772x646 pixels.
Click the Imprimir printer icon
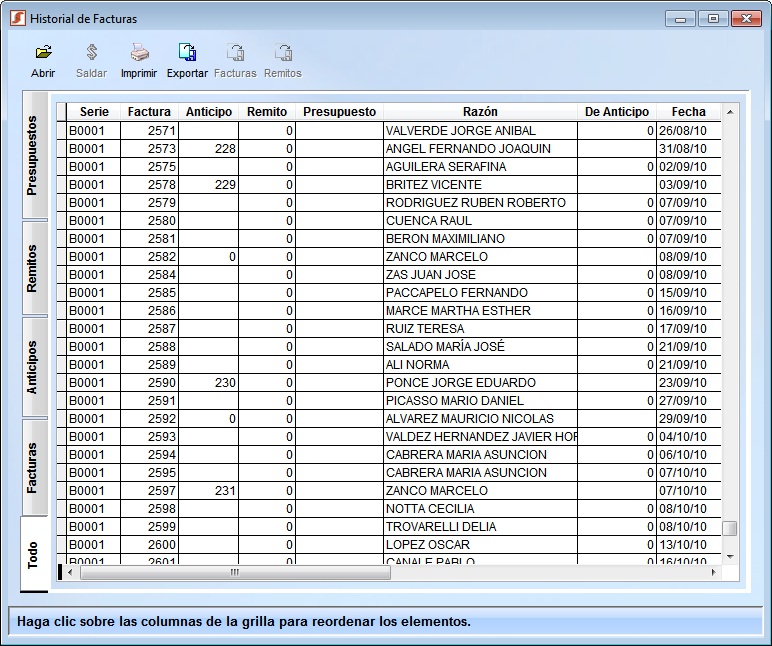(139, 53)
